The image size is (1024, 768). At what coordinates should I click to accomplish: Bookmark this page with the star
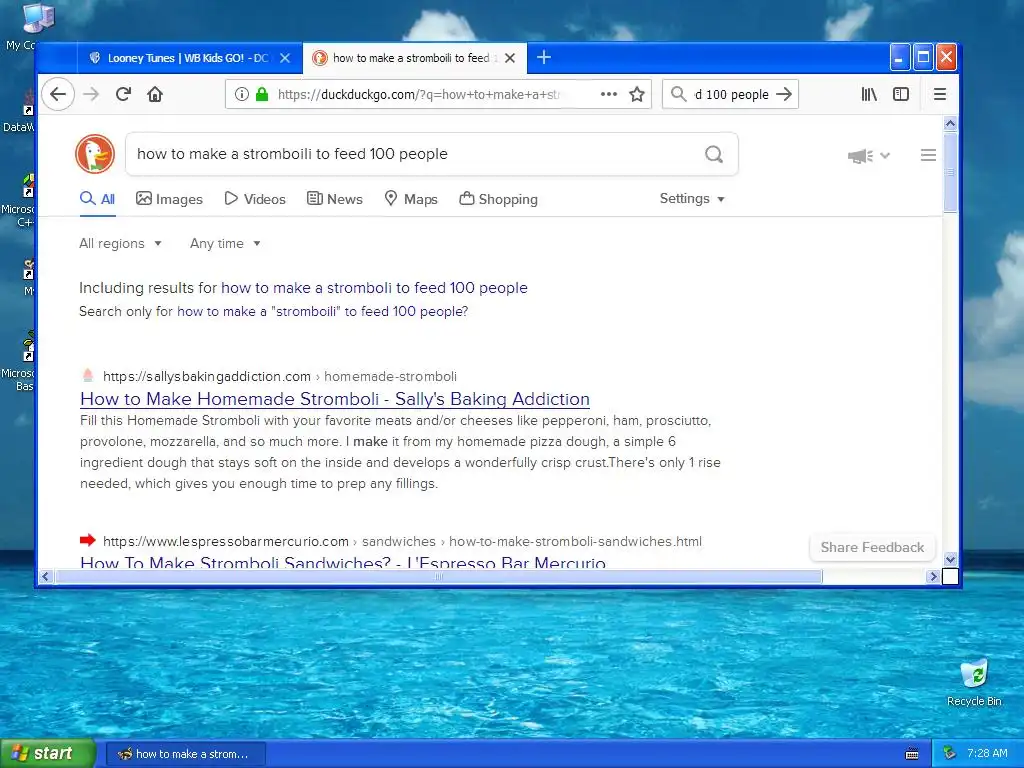click(x=637, y=94)
